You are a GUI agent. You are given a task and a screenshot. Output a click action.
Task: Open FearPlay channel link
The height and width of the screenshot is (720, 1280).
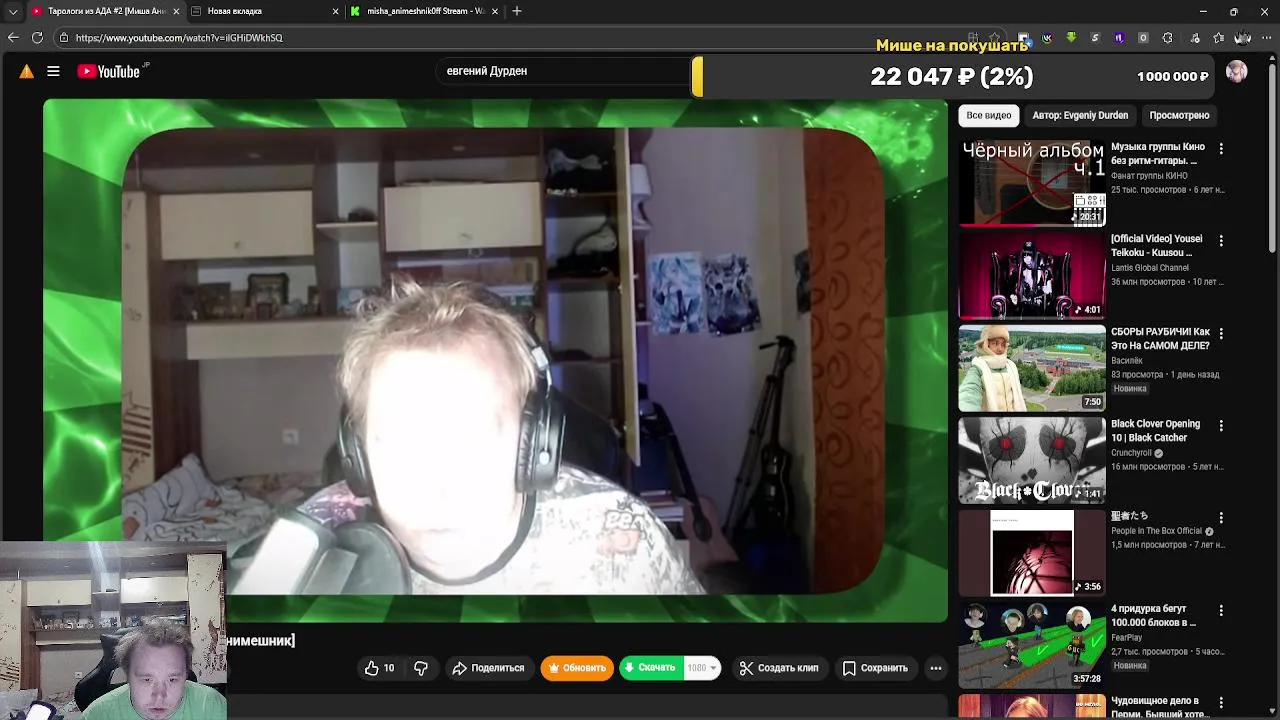click(x=1126, y=637)
